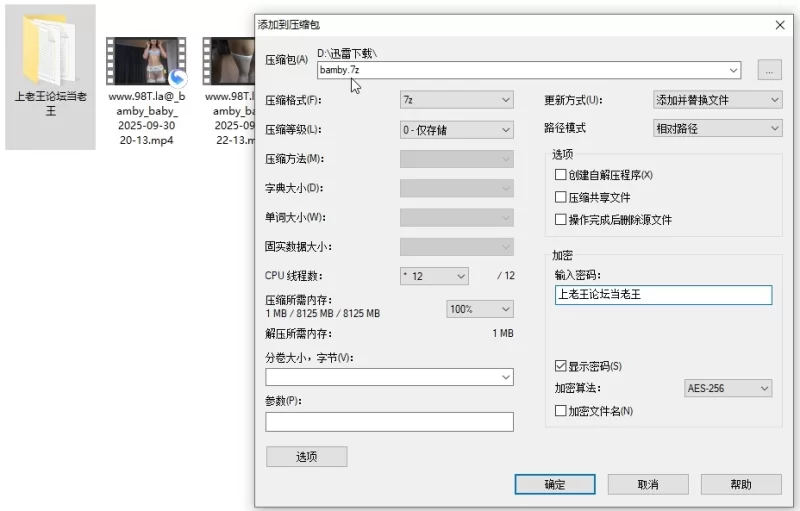Open the 压缩格式 7z dropdown
This screenshot has height=511, width=800.
457,100
